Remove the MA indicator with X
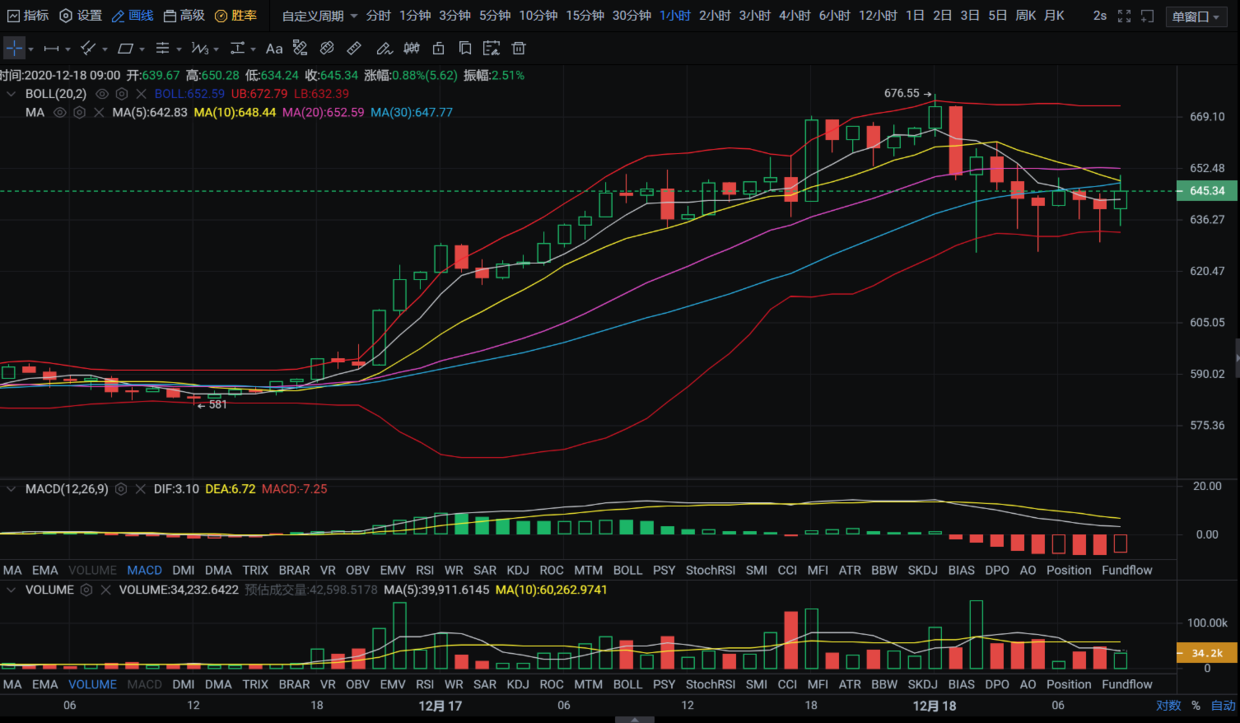This screenshot has height=723, width=1240. (98, 113)
